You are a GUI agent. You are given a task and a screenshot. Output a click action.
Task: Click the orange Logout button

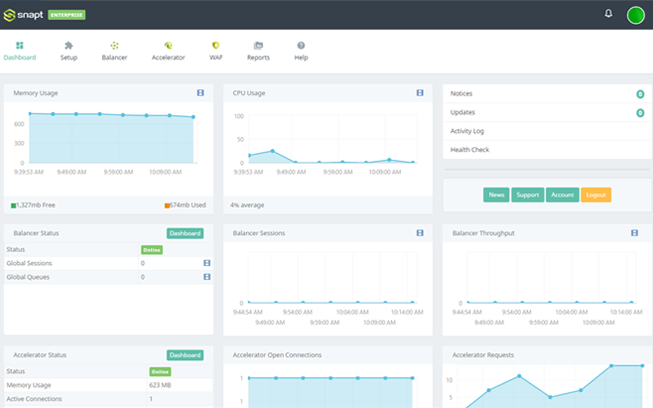point(595,195)
